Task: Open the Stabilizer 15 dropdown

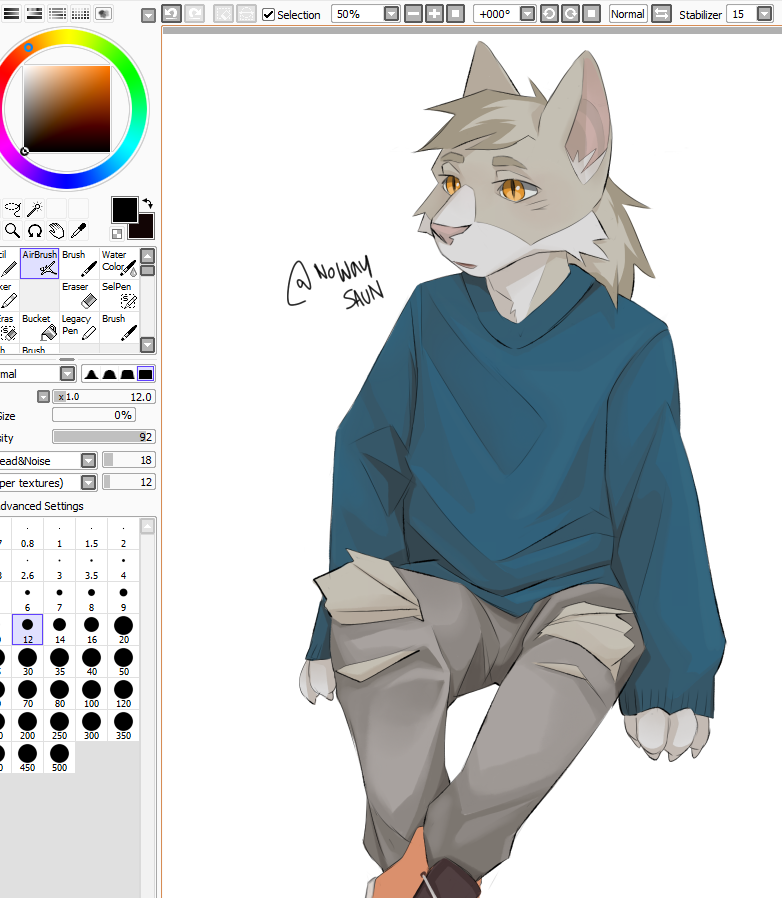Action: [764, 14]
